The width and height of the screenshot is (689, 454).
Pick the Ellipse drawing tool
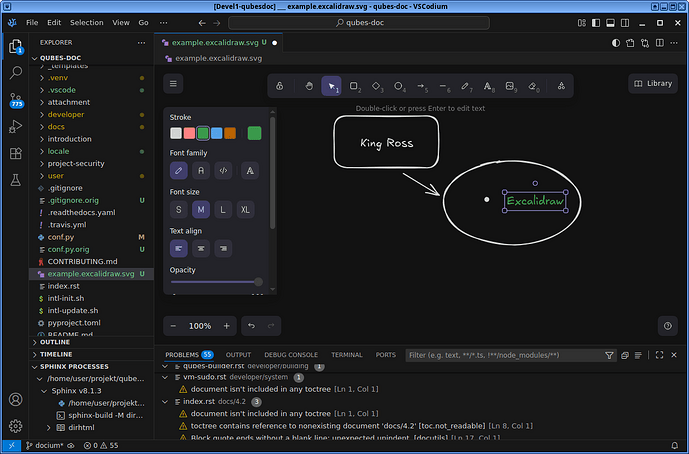point(398,86)
